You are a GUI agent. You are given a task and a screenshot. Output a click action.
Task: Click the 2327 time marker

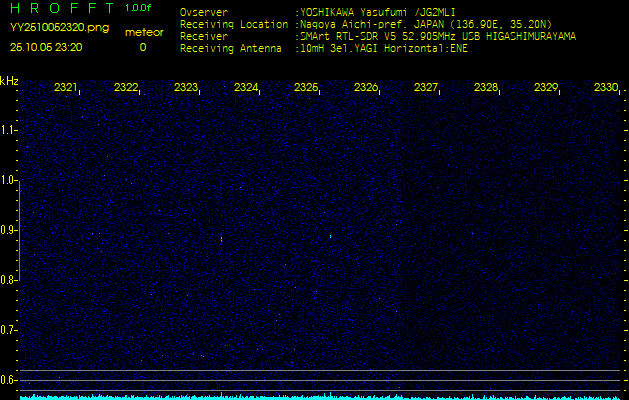(426, 88)
